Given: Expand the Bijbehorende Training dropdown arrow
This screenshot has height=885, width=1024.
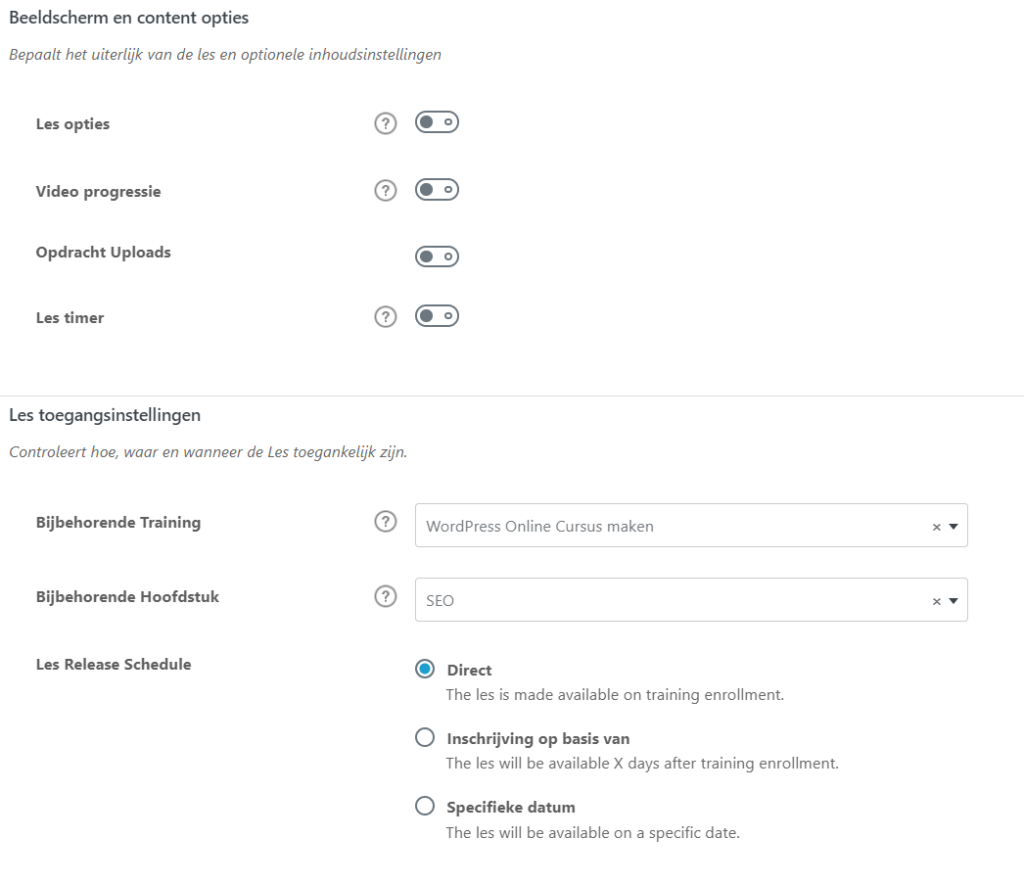Looking at the screenshot, I should [x=953, y=526].
